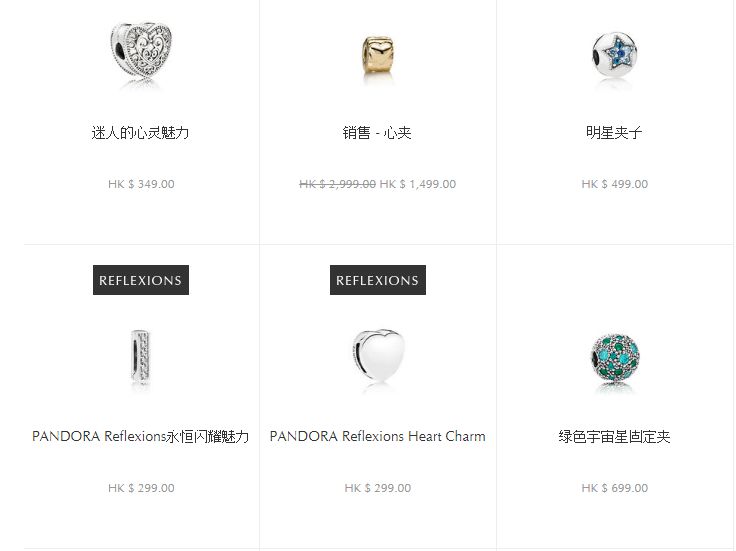The image size is (736, 551).
Task: Click the HK $ 699.00 price
Action: coord(614,488)
